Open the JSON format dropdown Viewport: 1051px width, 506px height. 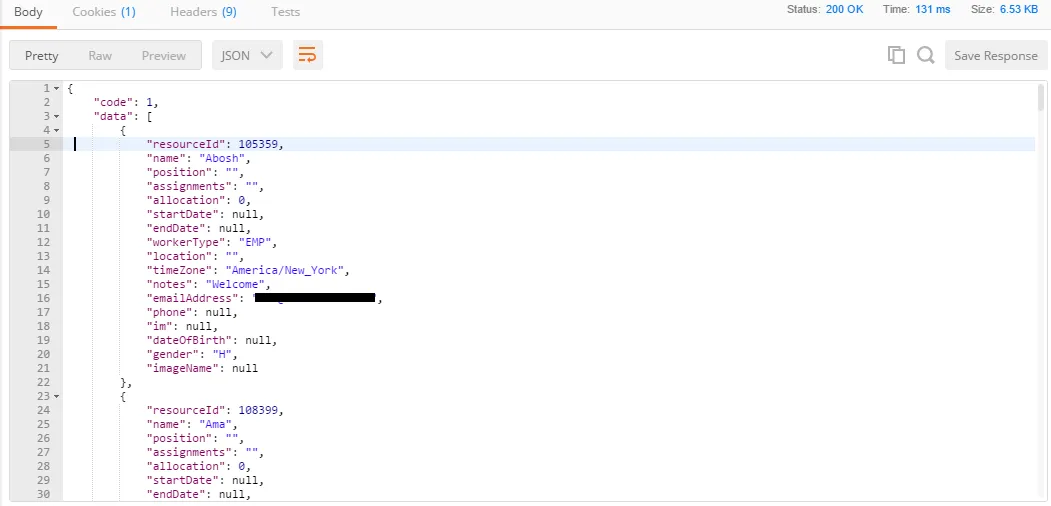(247, 56)
